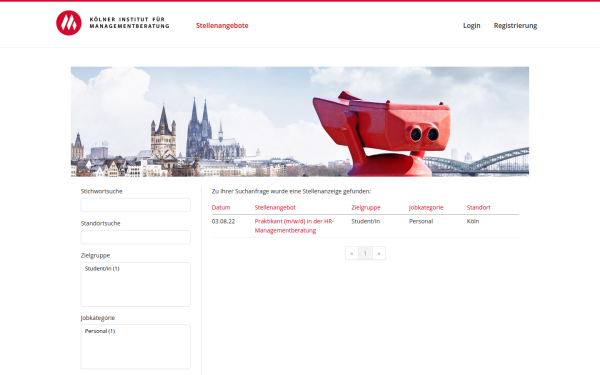
Task: Go to next page with » button
Action: (x=379, y=253)
